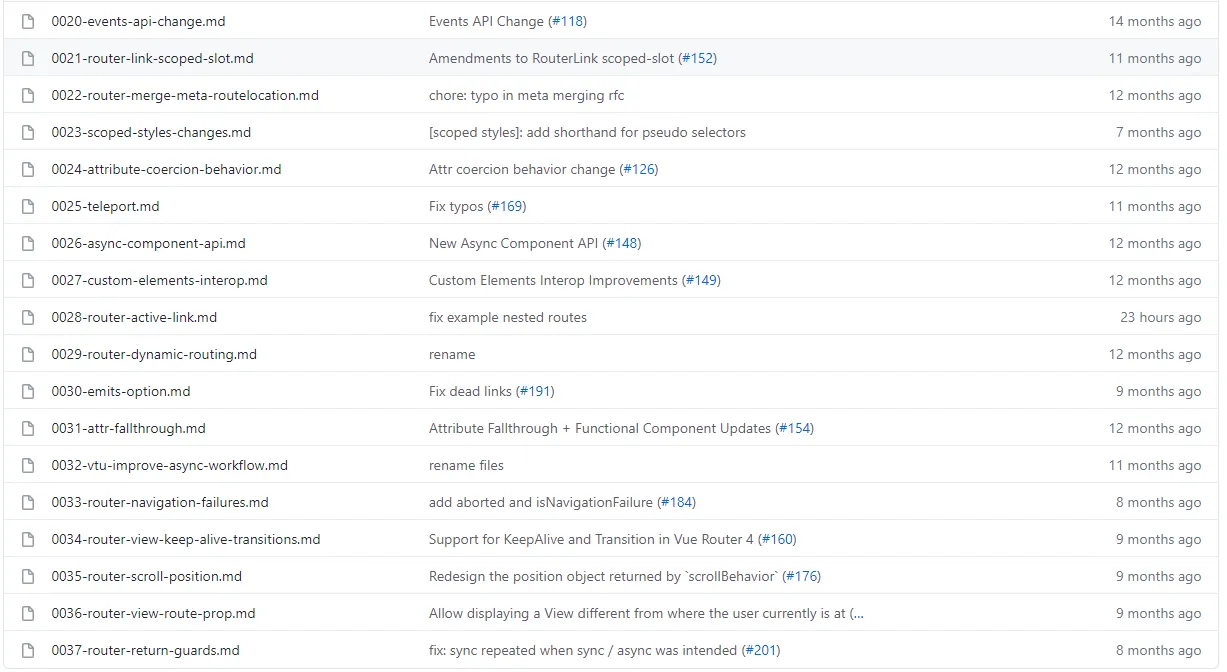The width and height of the screenshot is (1227, 672).
Task: Open commit 'Attribute Fallthrough + Functional Component Updates'
Action: [x=600, y=428]
